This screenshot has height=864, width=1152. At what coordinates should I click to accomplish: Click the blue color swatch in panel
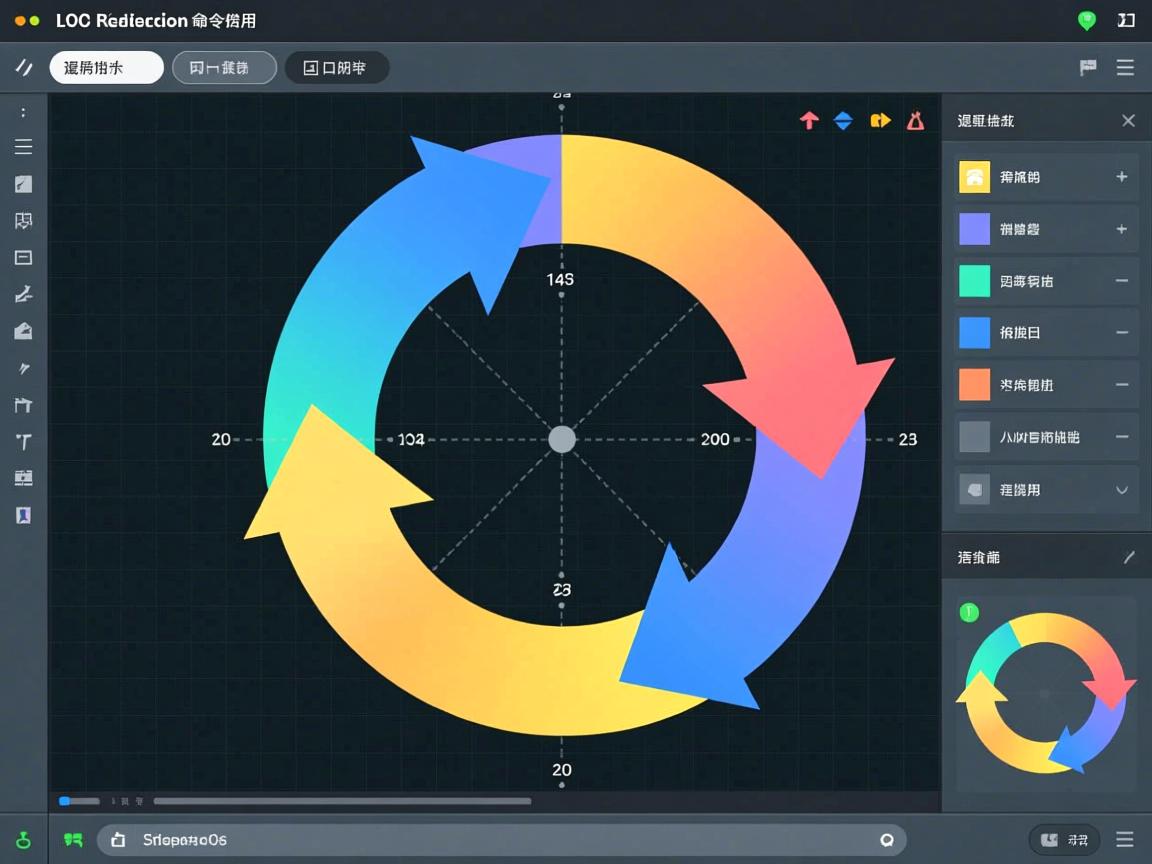(974, 333)
